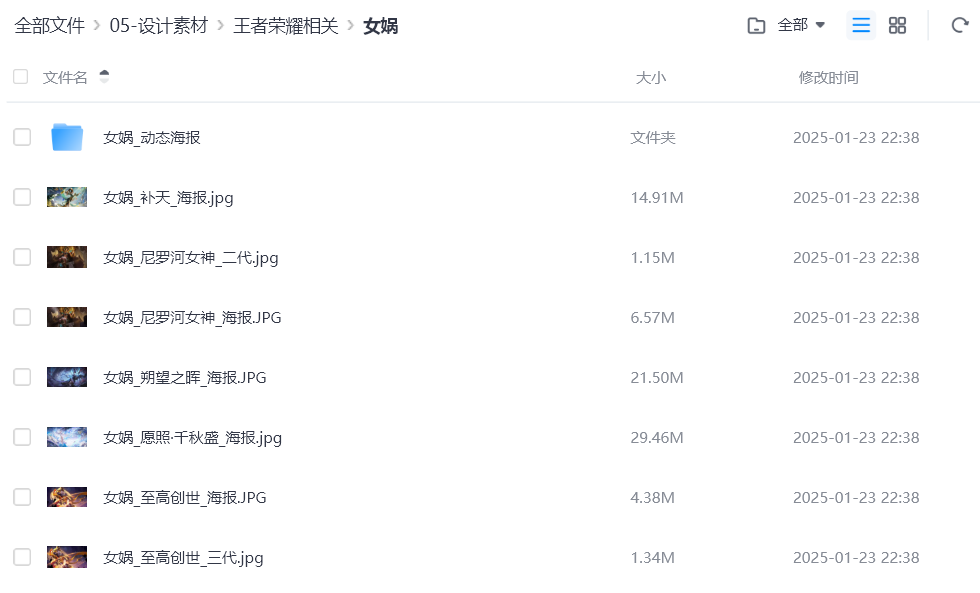Check the box for 女娲_动态海报
The width and height of the screenshot is (980, 593).
pyautogui.click(x=22, y=137)
